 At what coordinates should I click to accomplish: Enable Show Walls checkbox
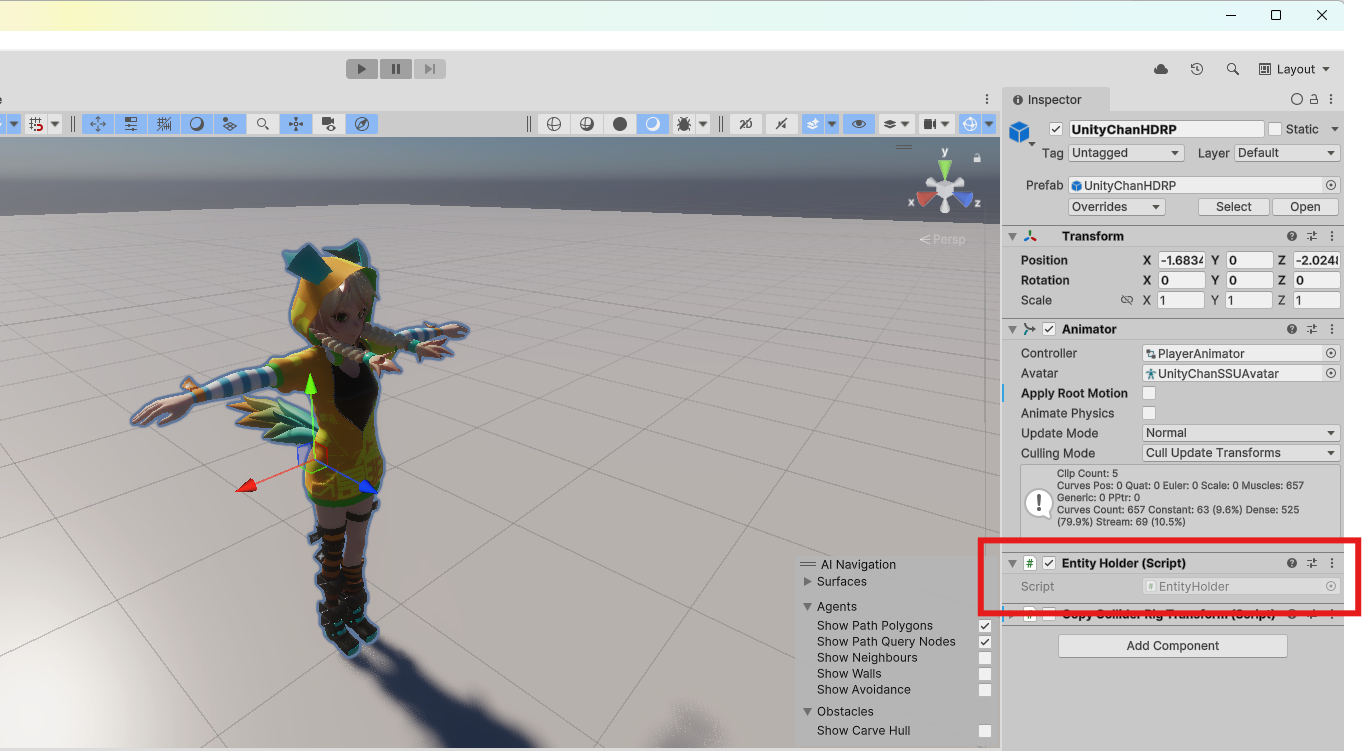tap(985, 674)
